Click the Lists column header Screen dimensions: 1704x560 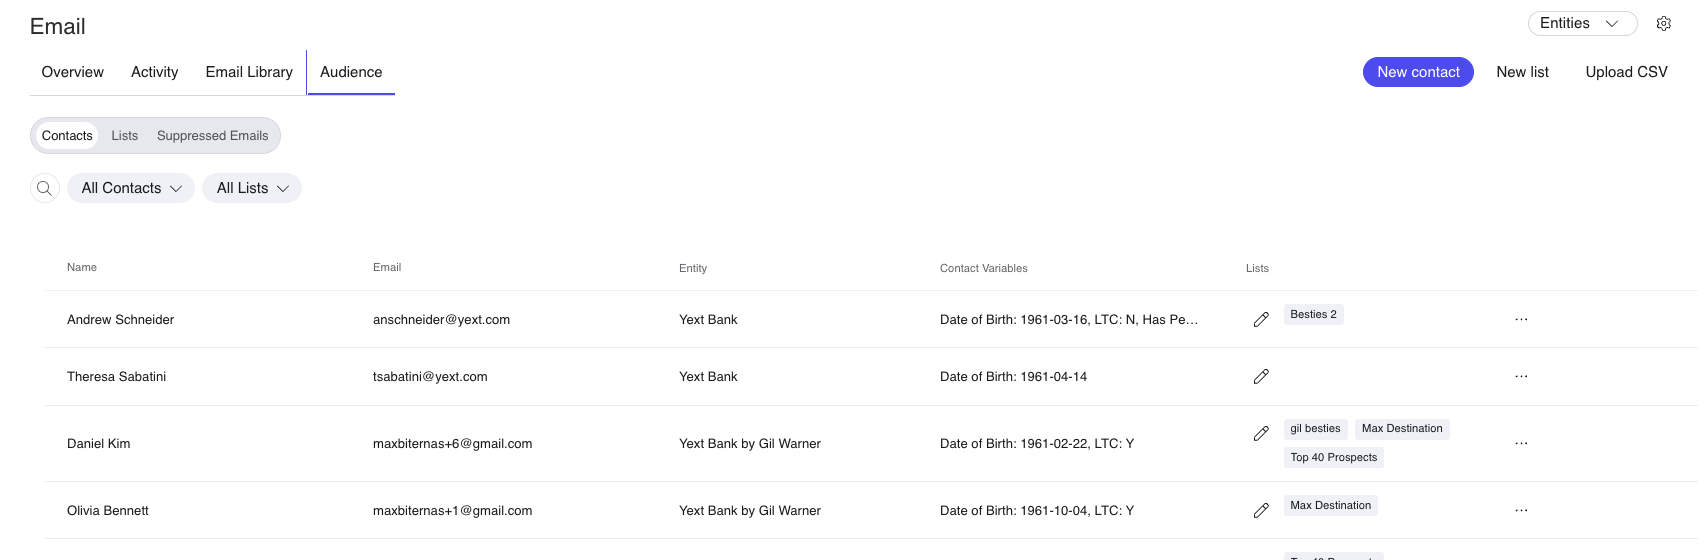pyautogui.click(x=1257, y=268)
